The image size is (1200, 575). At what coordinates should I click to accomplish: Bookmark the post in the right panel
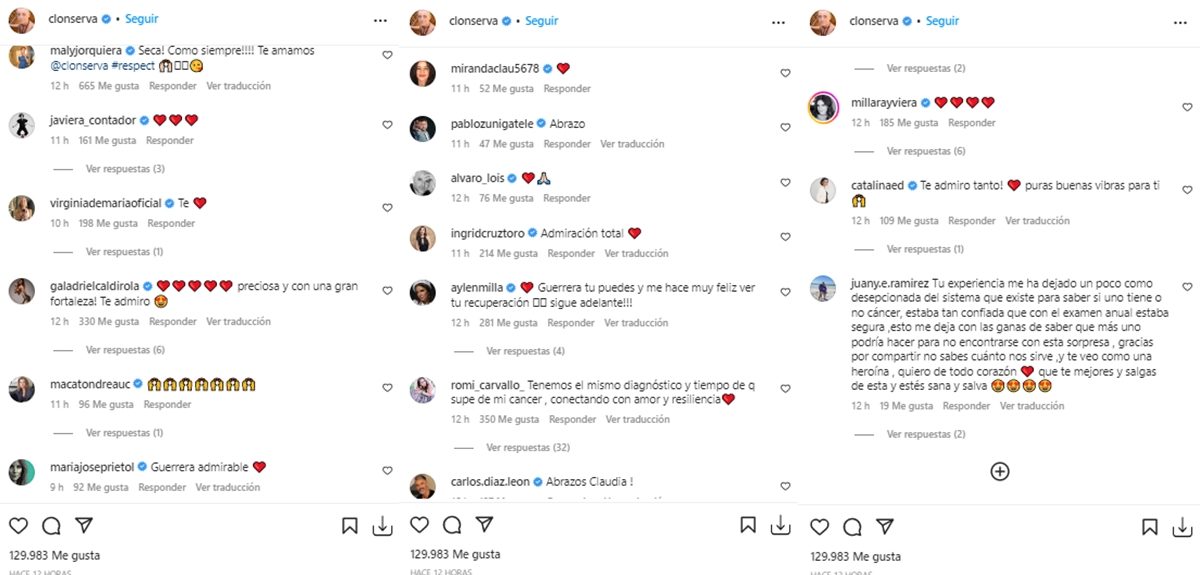(x=1150, y=526)
